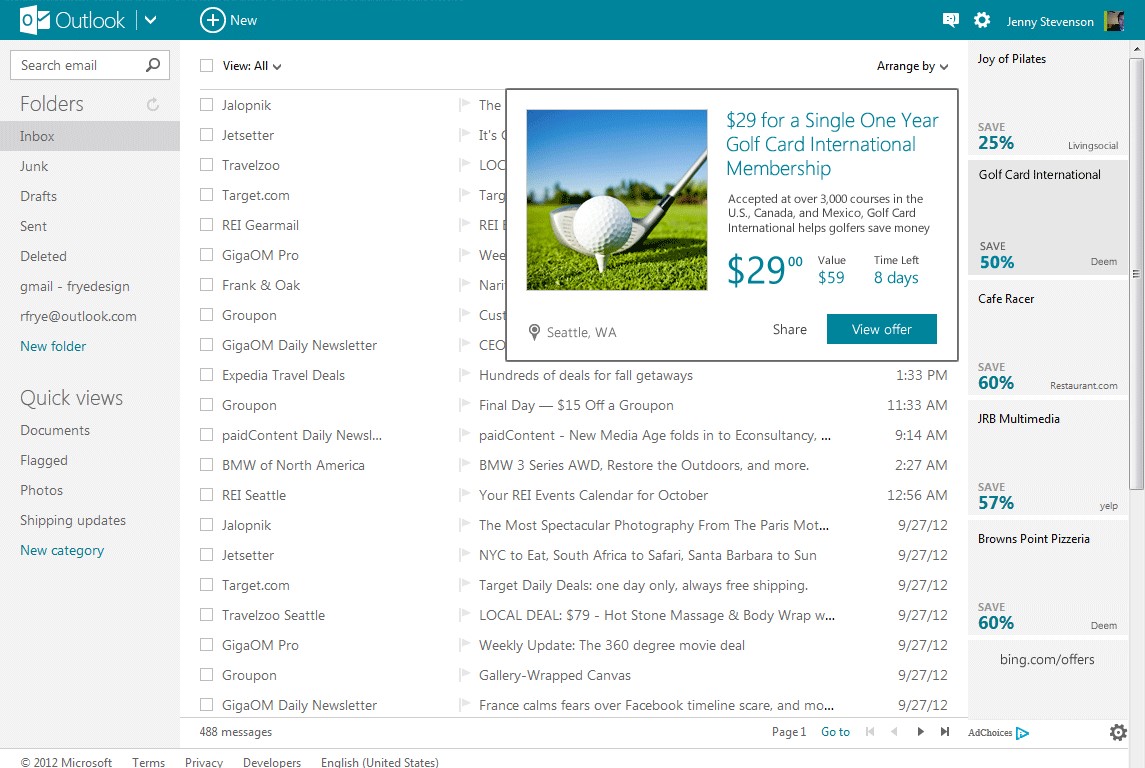Image resolution: width=1145 pixels, height=768 pixels.
Task: Create a new email with the New button
Action: (229, 20)
